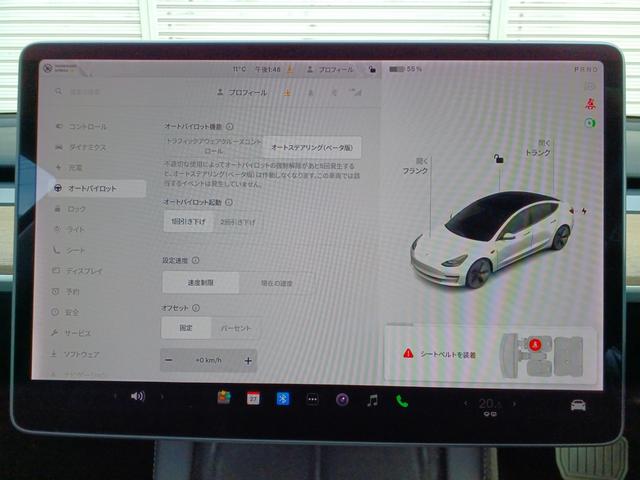This screenshot has width=640, height=480.
Task: Open the ソフトウェア settings section
Action: [82, 354]
